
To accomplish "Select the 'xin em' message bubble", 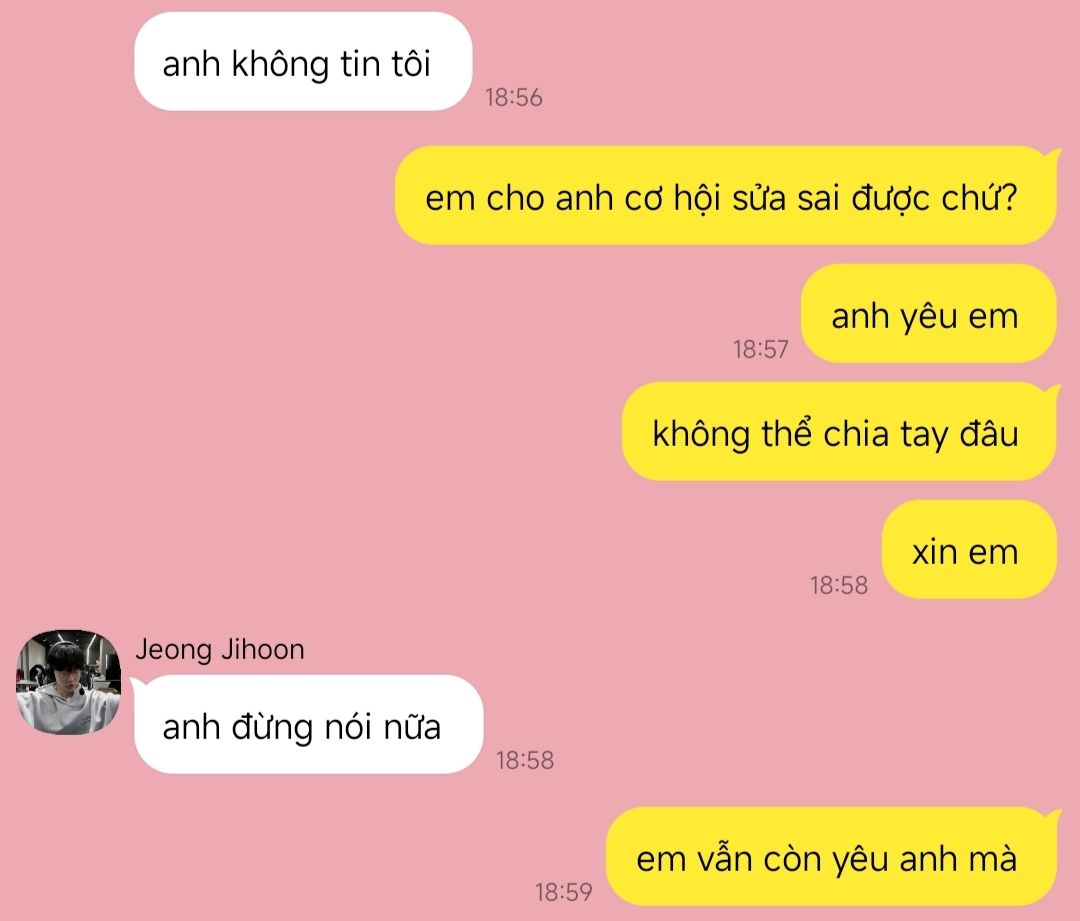I will point(969,550).
